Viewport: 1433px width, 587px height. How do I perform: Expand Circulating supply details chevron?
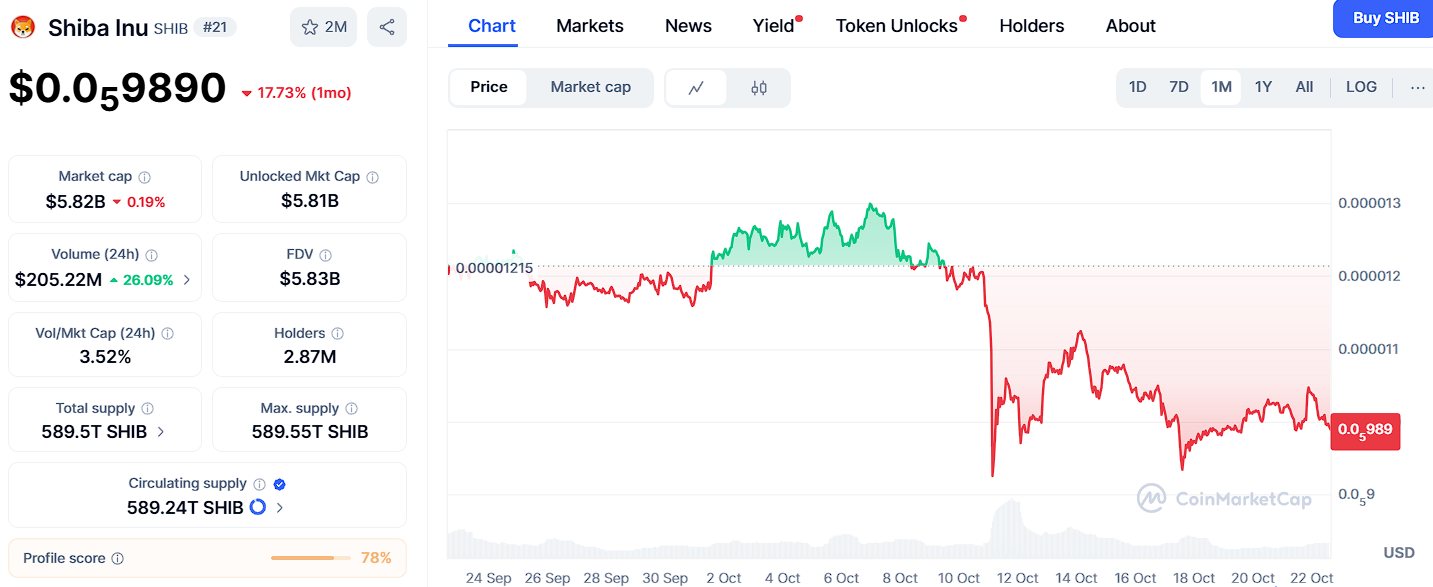[280, 508]
